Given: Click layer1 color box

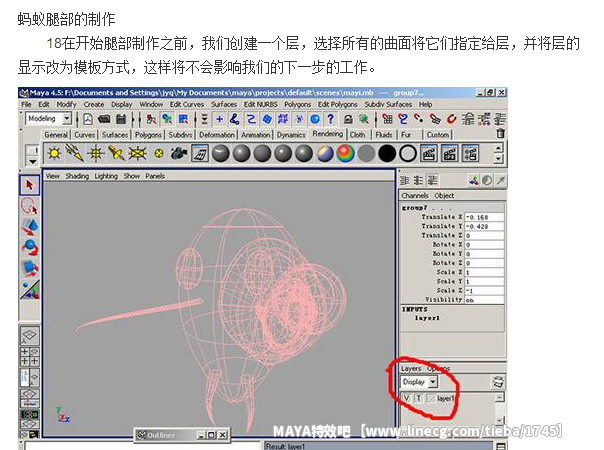Looking at the screenshot, I should 430,398.
